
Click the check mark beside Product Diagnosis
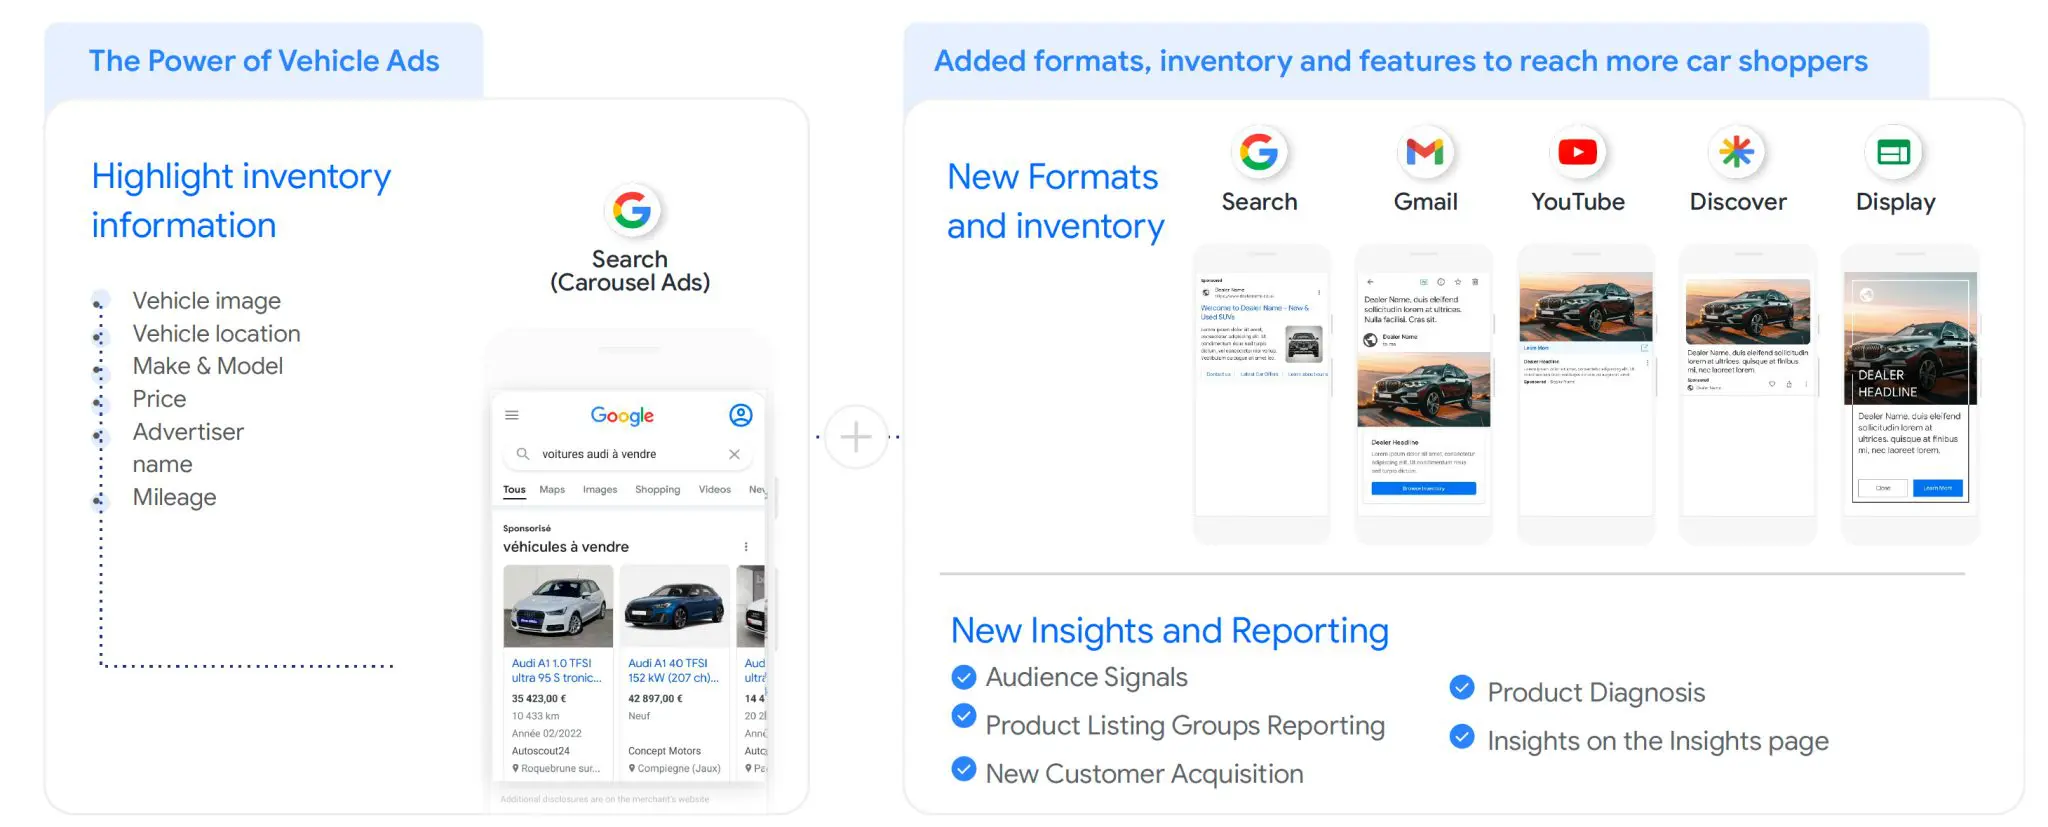coord(1462,688)
